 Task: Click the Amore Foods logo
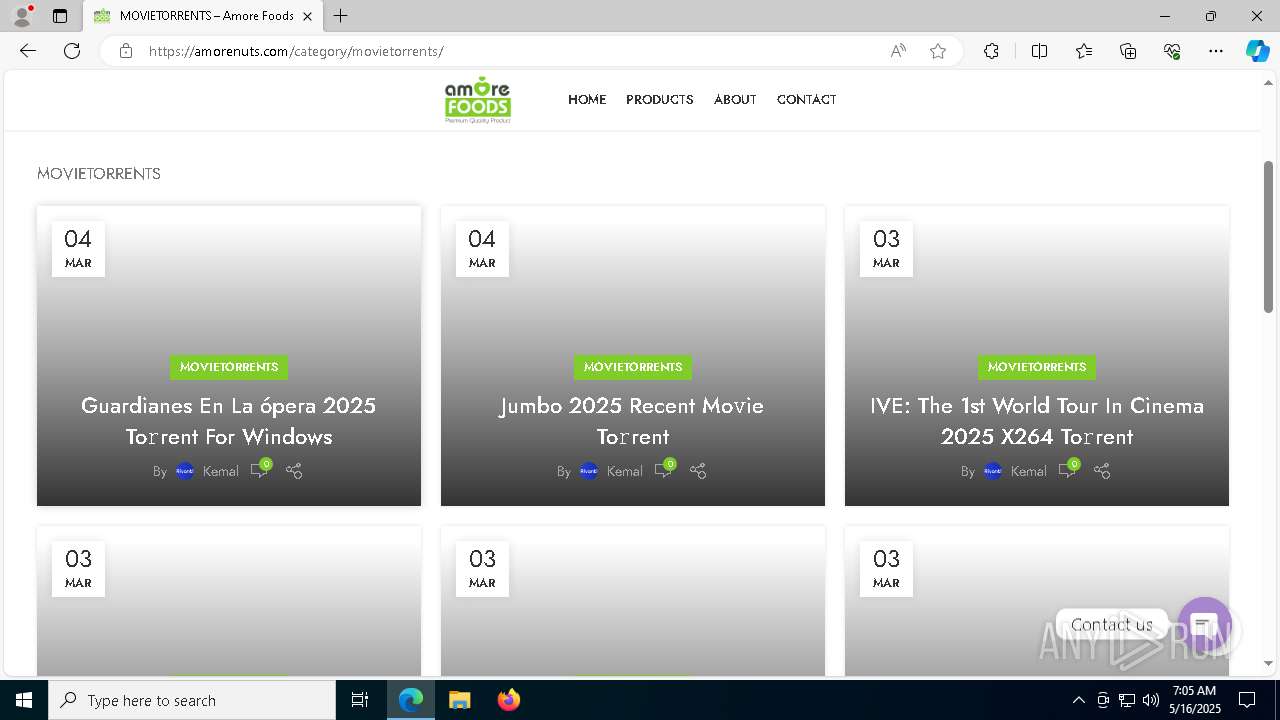point(478,99)
